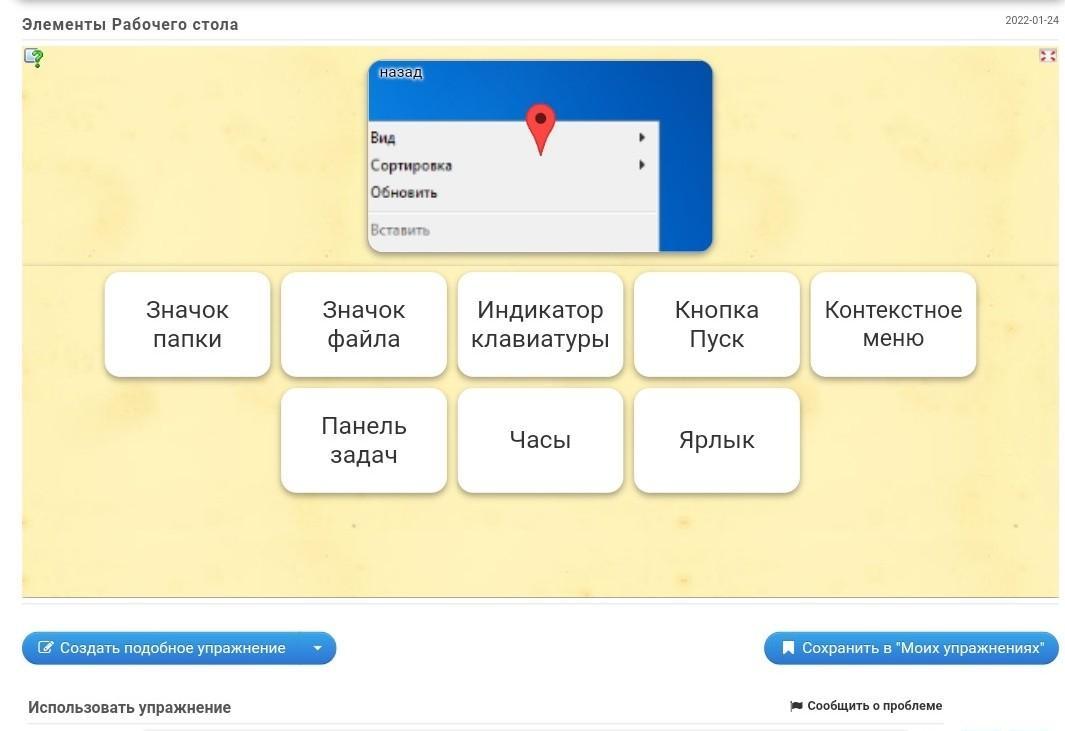Select the Часы answer card
The image size is (1065, 731).
click(x=540, y=440)
